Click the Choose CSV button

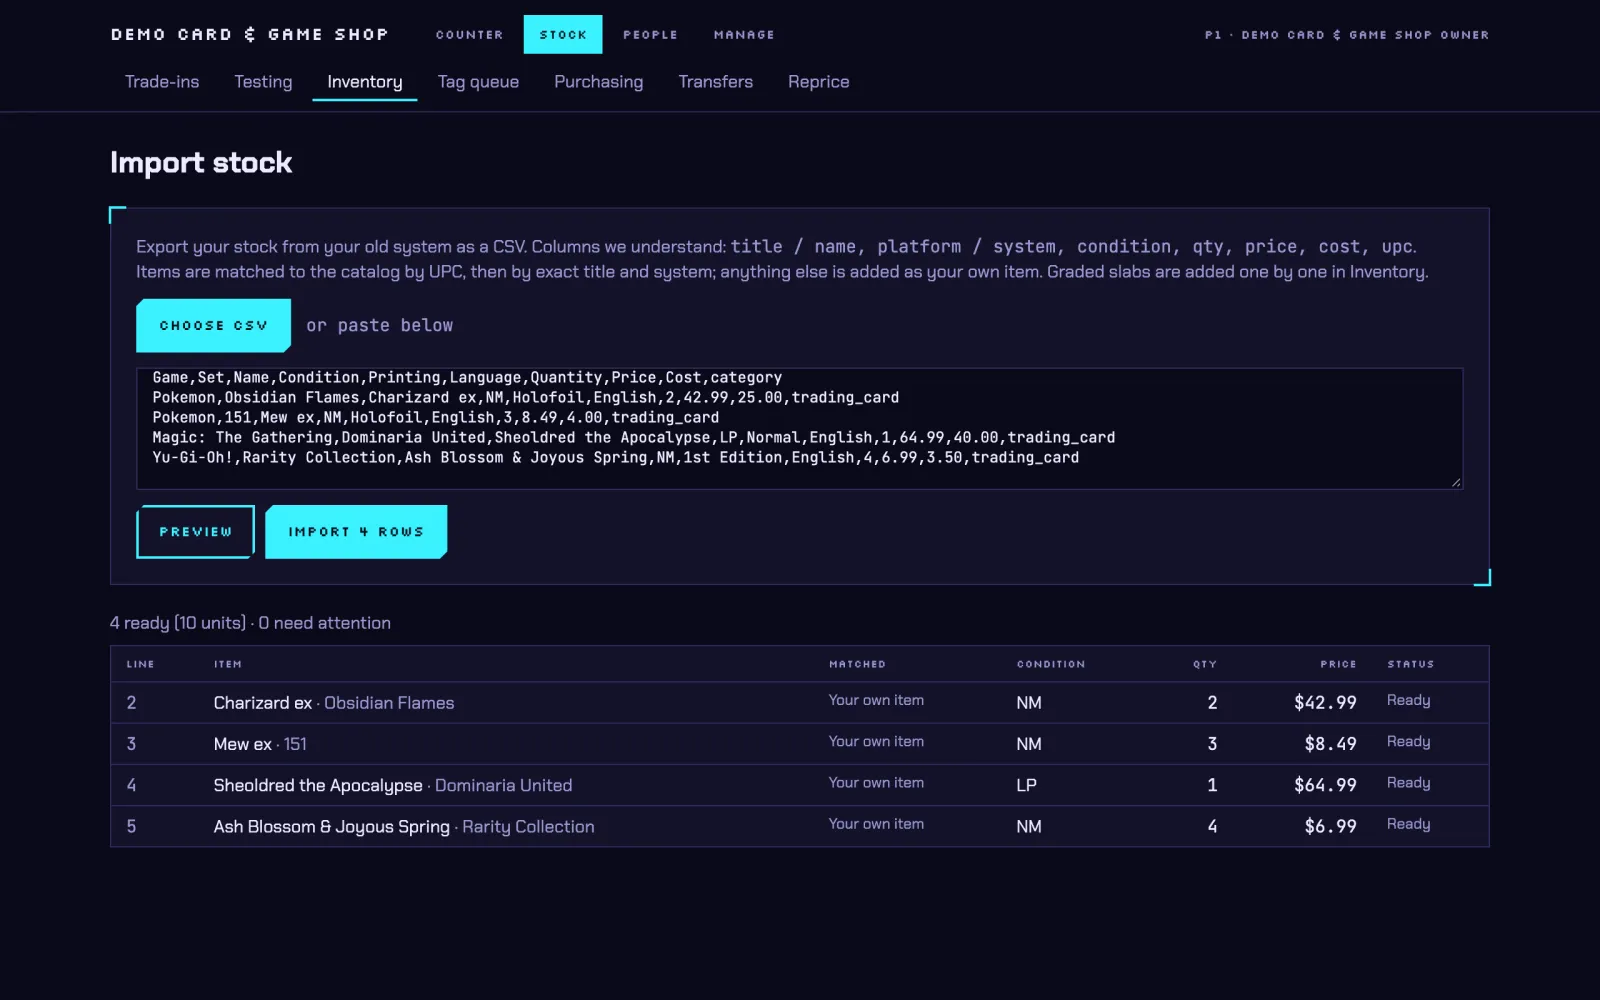tap(213, 326)
